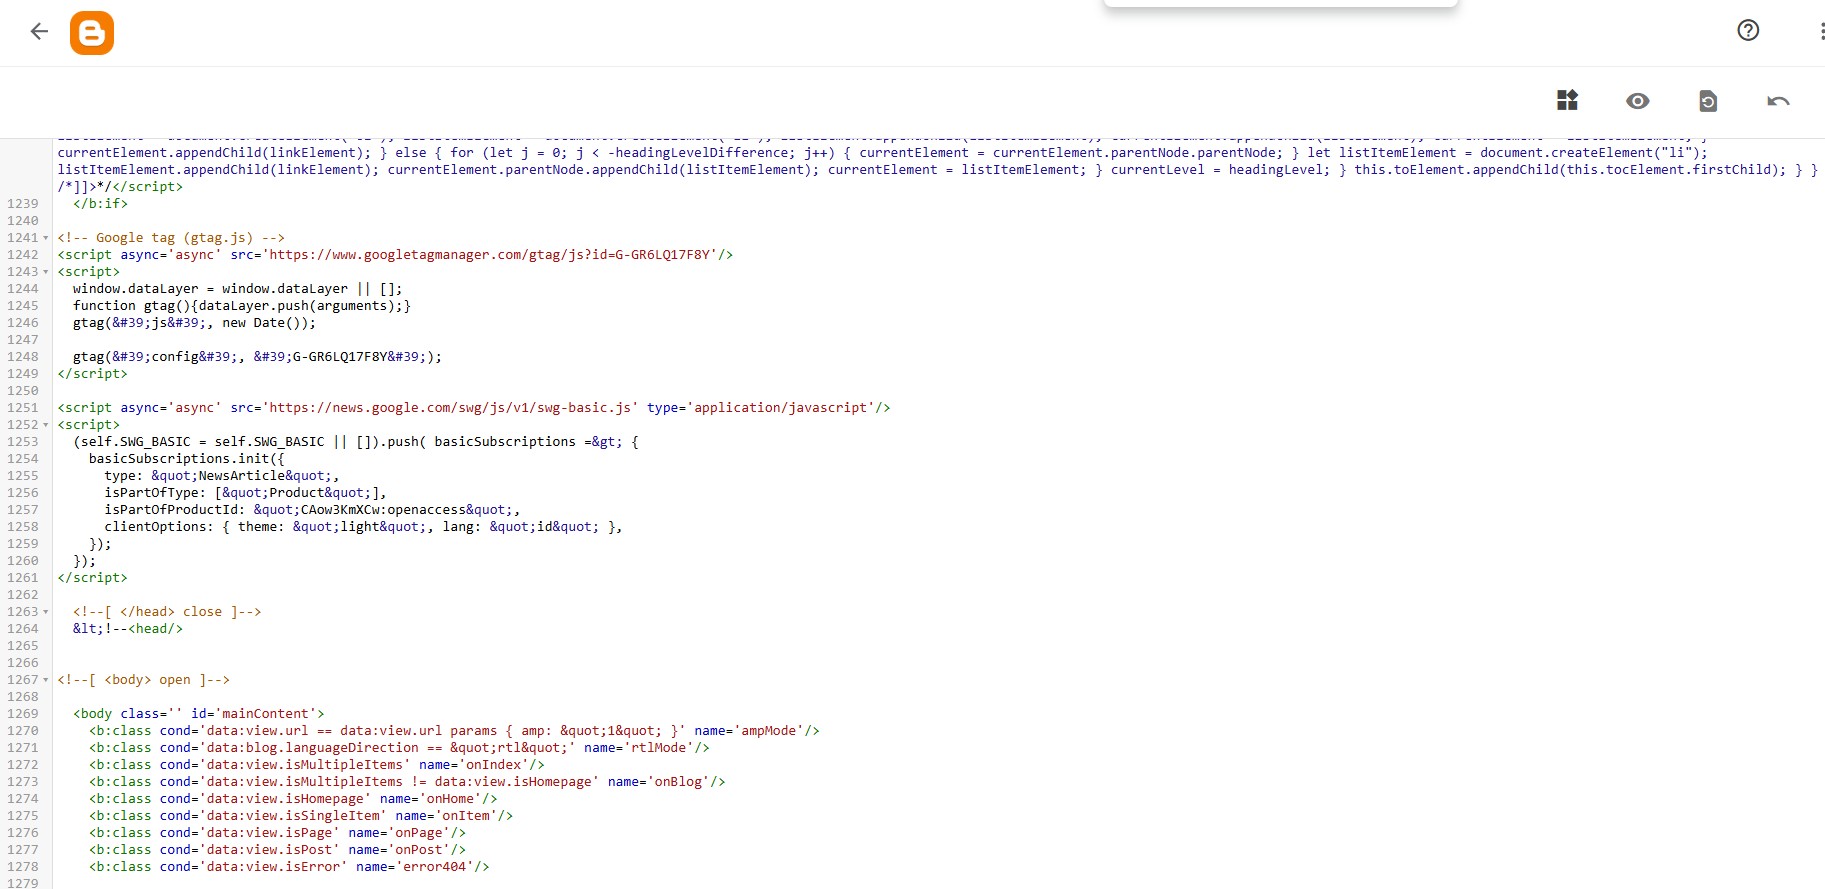Click the isPartOfProductId openaccess line
The image size is (1825, 889).
(x=312, y=510)
